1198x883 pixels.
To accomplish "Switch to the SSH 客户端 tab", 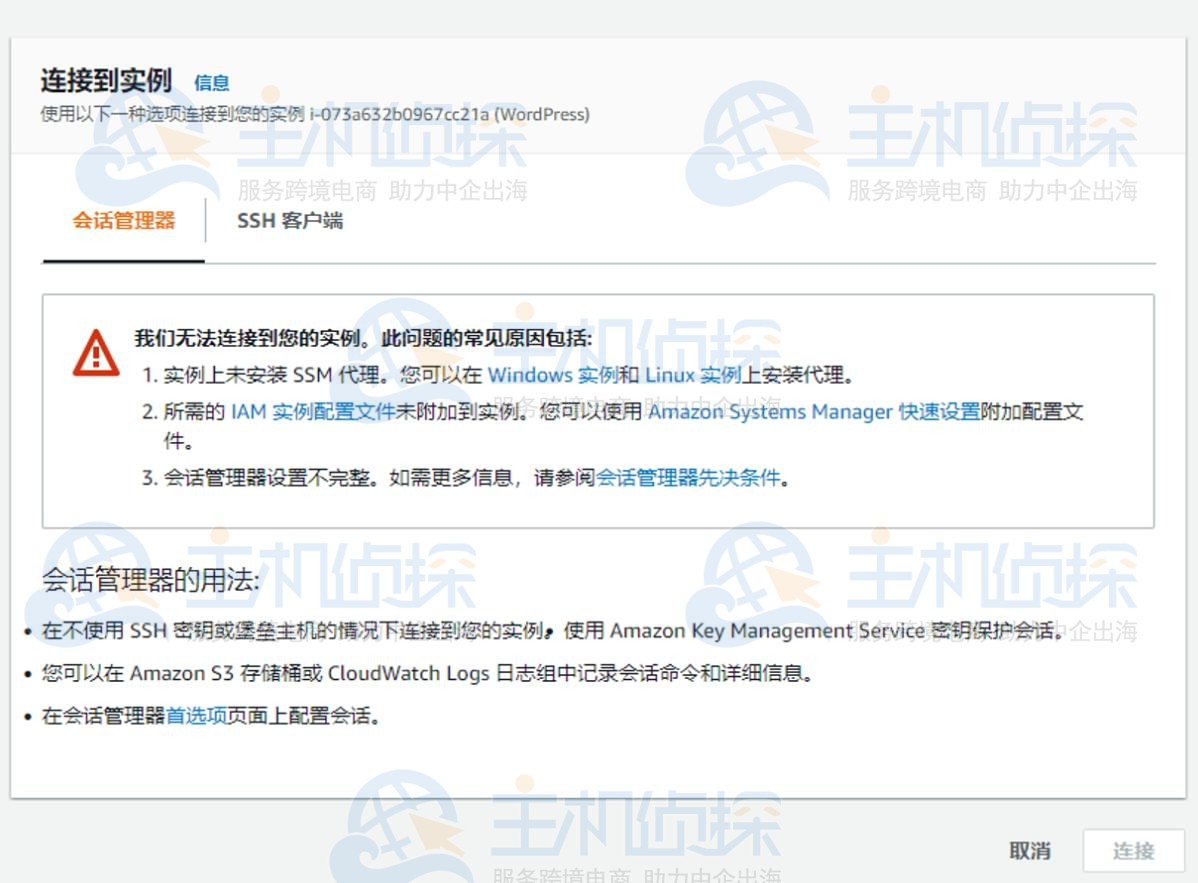I will pos(290,221).
